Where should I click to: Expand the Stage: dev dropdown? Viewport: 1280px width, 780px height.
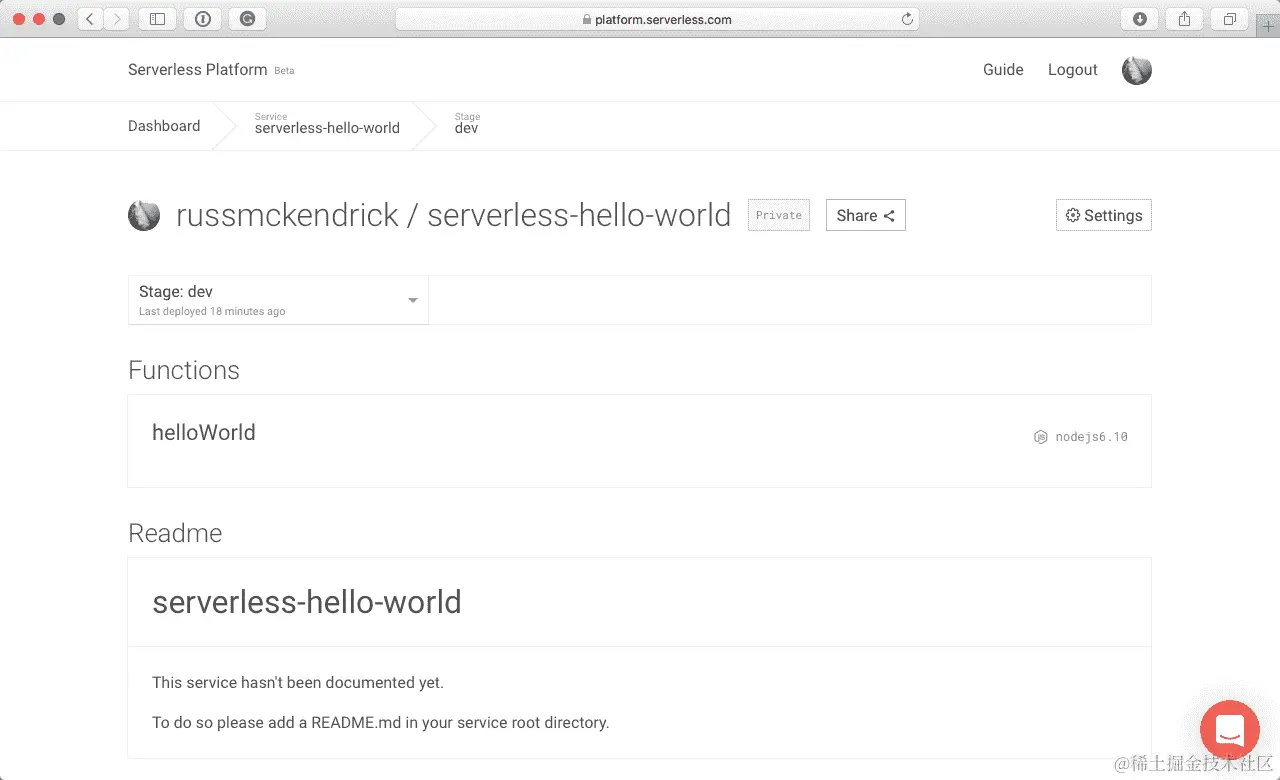tap(278, 300)
